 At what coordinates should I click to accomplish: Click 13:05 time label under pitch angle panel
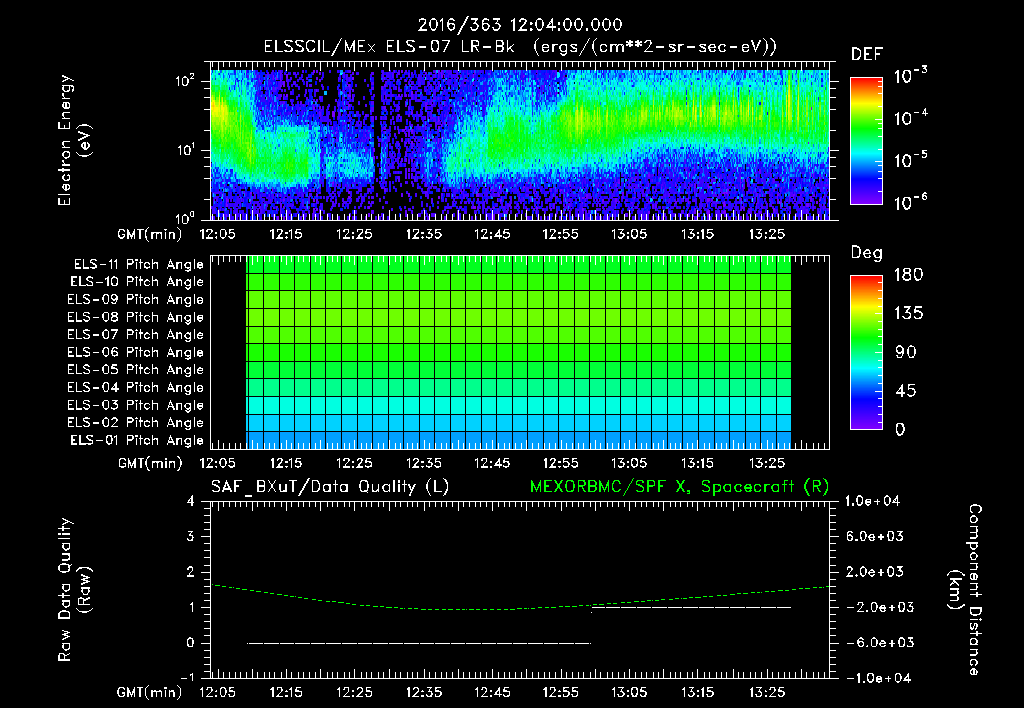point(629,463)
